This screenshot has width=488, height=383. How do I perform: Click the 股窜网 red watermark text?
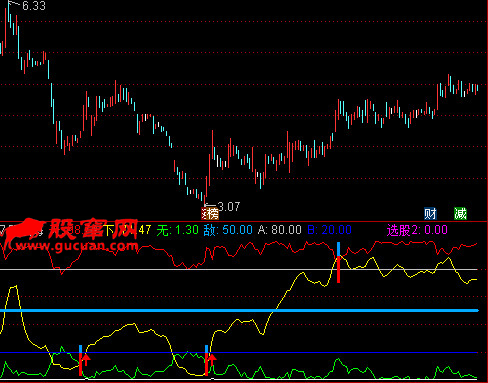point(94,229)
